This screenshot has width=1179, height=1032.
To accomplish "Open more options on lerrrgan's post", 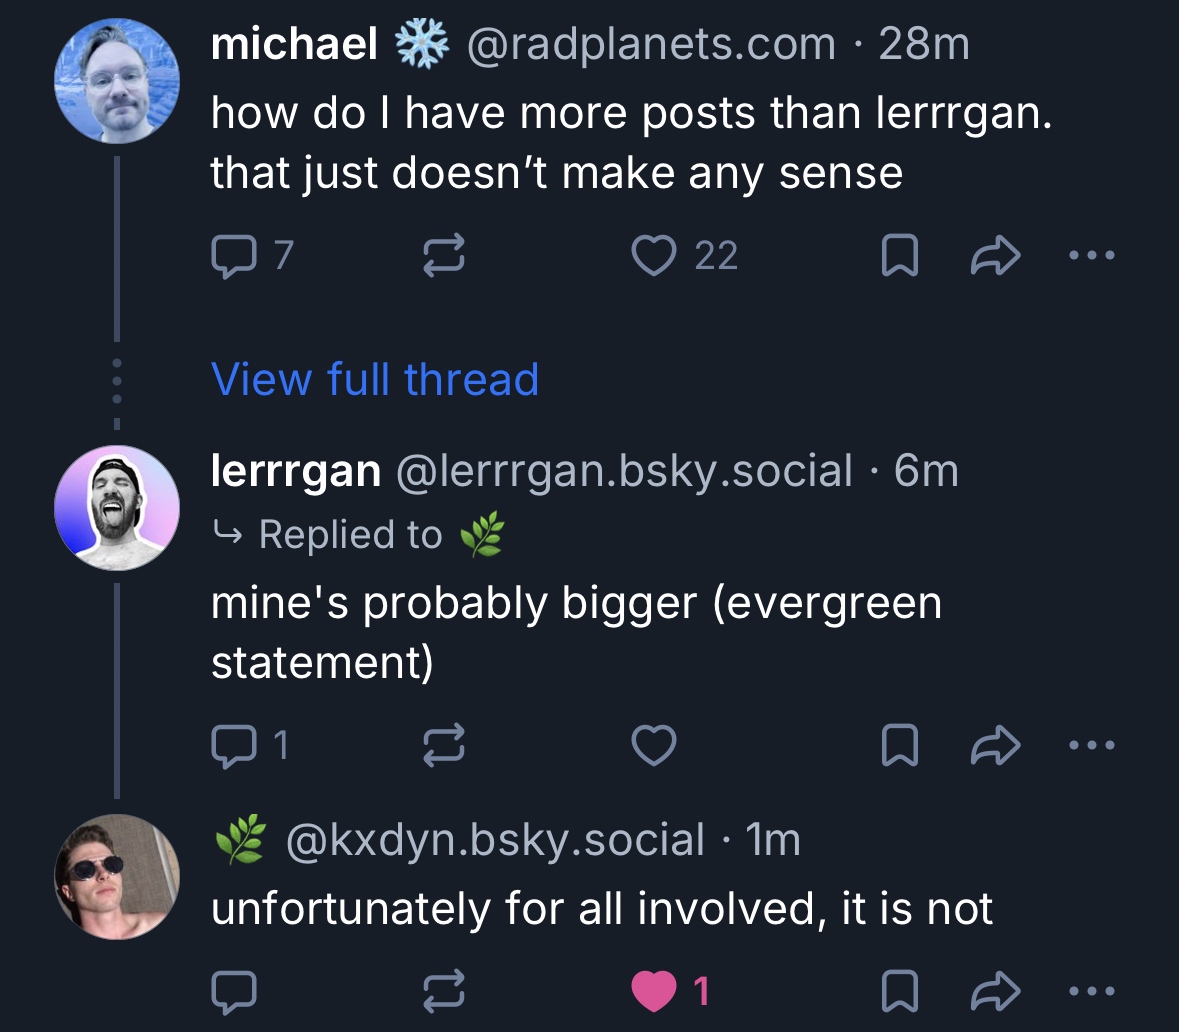I will (1090, 745).
